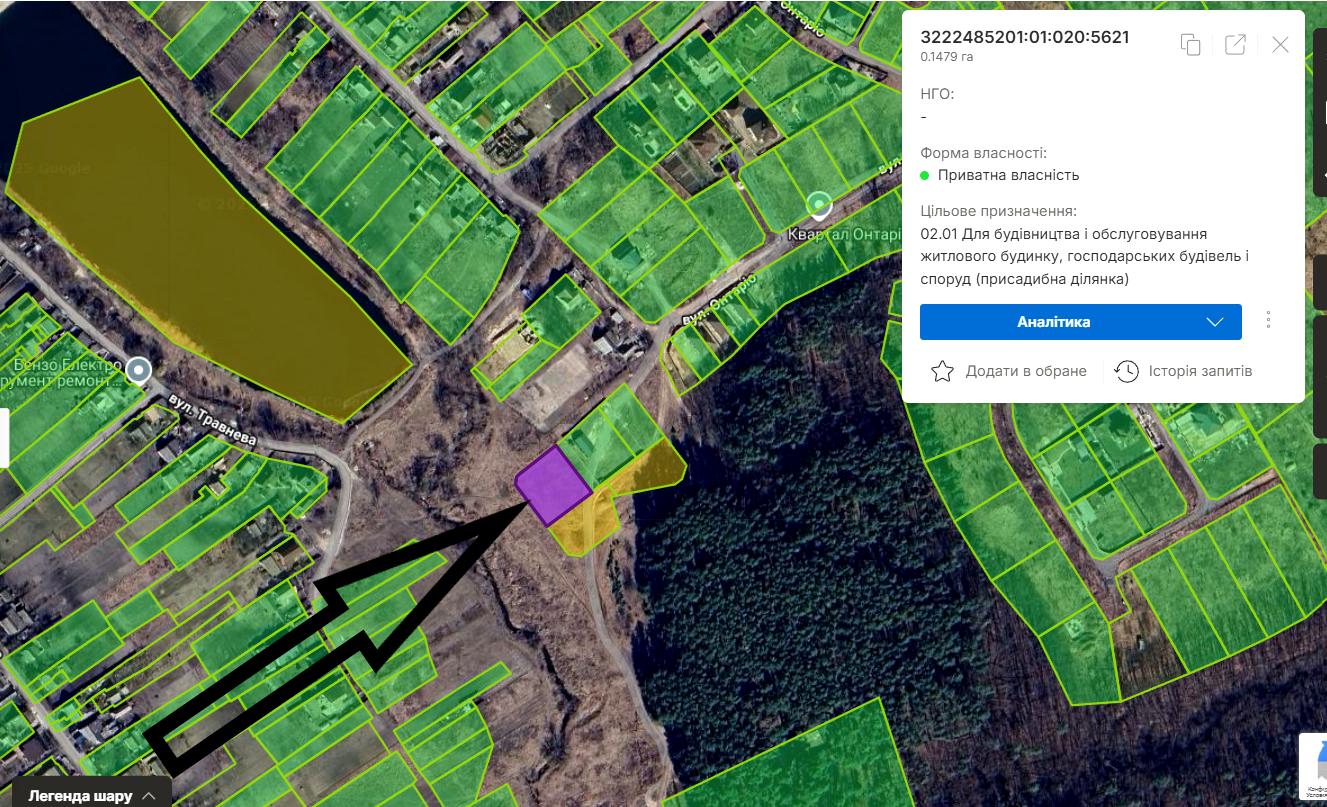The width and height of the screenshot is (1327, 807).
Task: Click the 0.1479 га area value
Action: click(947, 57)
